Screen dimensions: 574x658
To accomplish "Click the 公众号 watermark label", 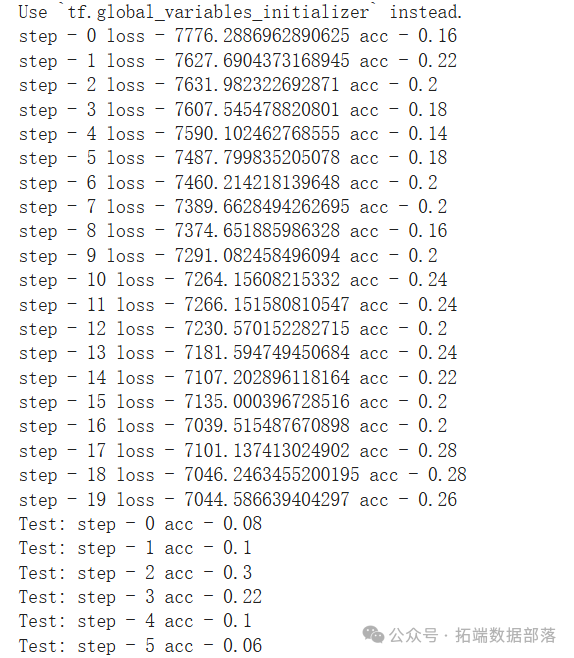I will (413, 635).
